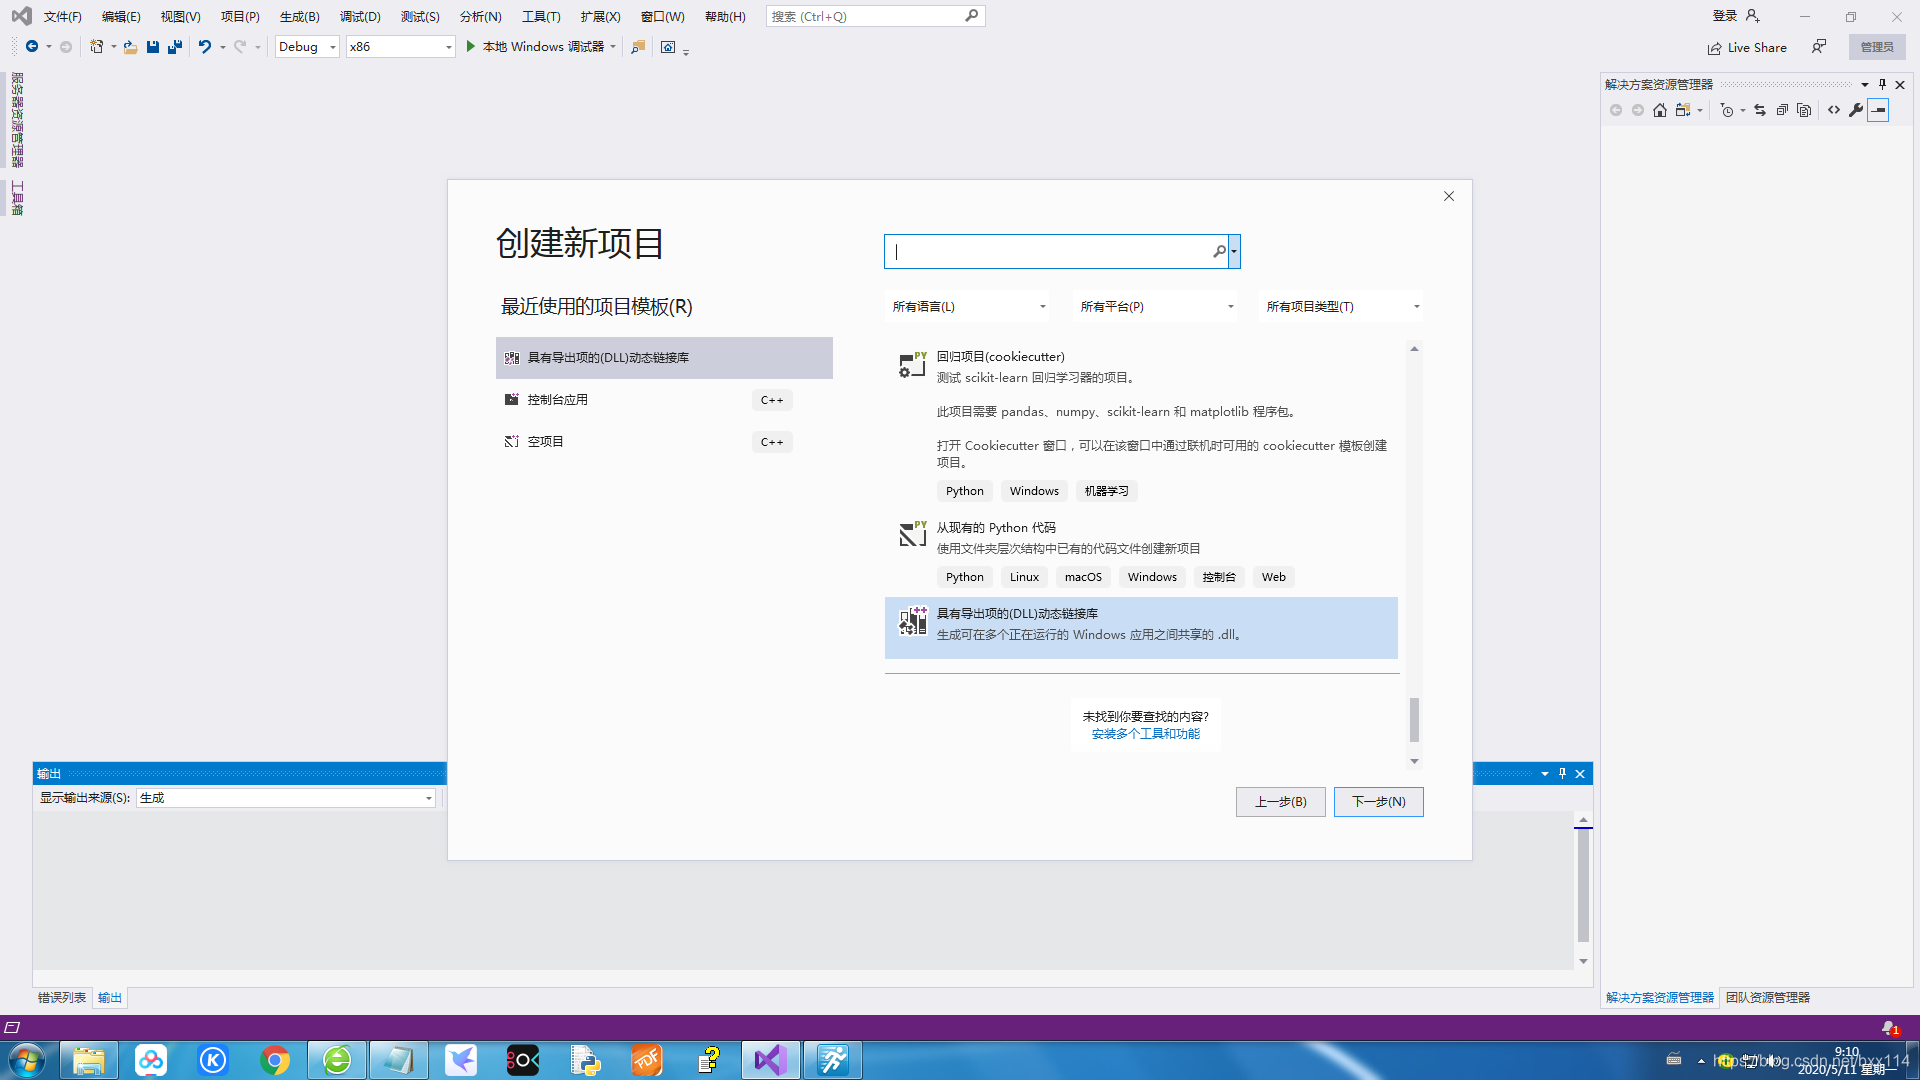Toggle Preview Selected Items button
Image resolution: width=1920 pixels, height=1080 pixels.
(1878, 110)
